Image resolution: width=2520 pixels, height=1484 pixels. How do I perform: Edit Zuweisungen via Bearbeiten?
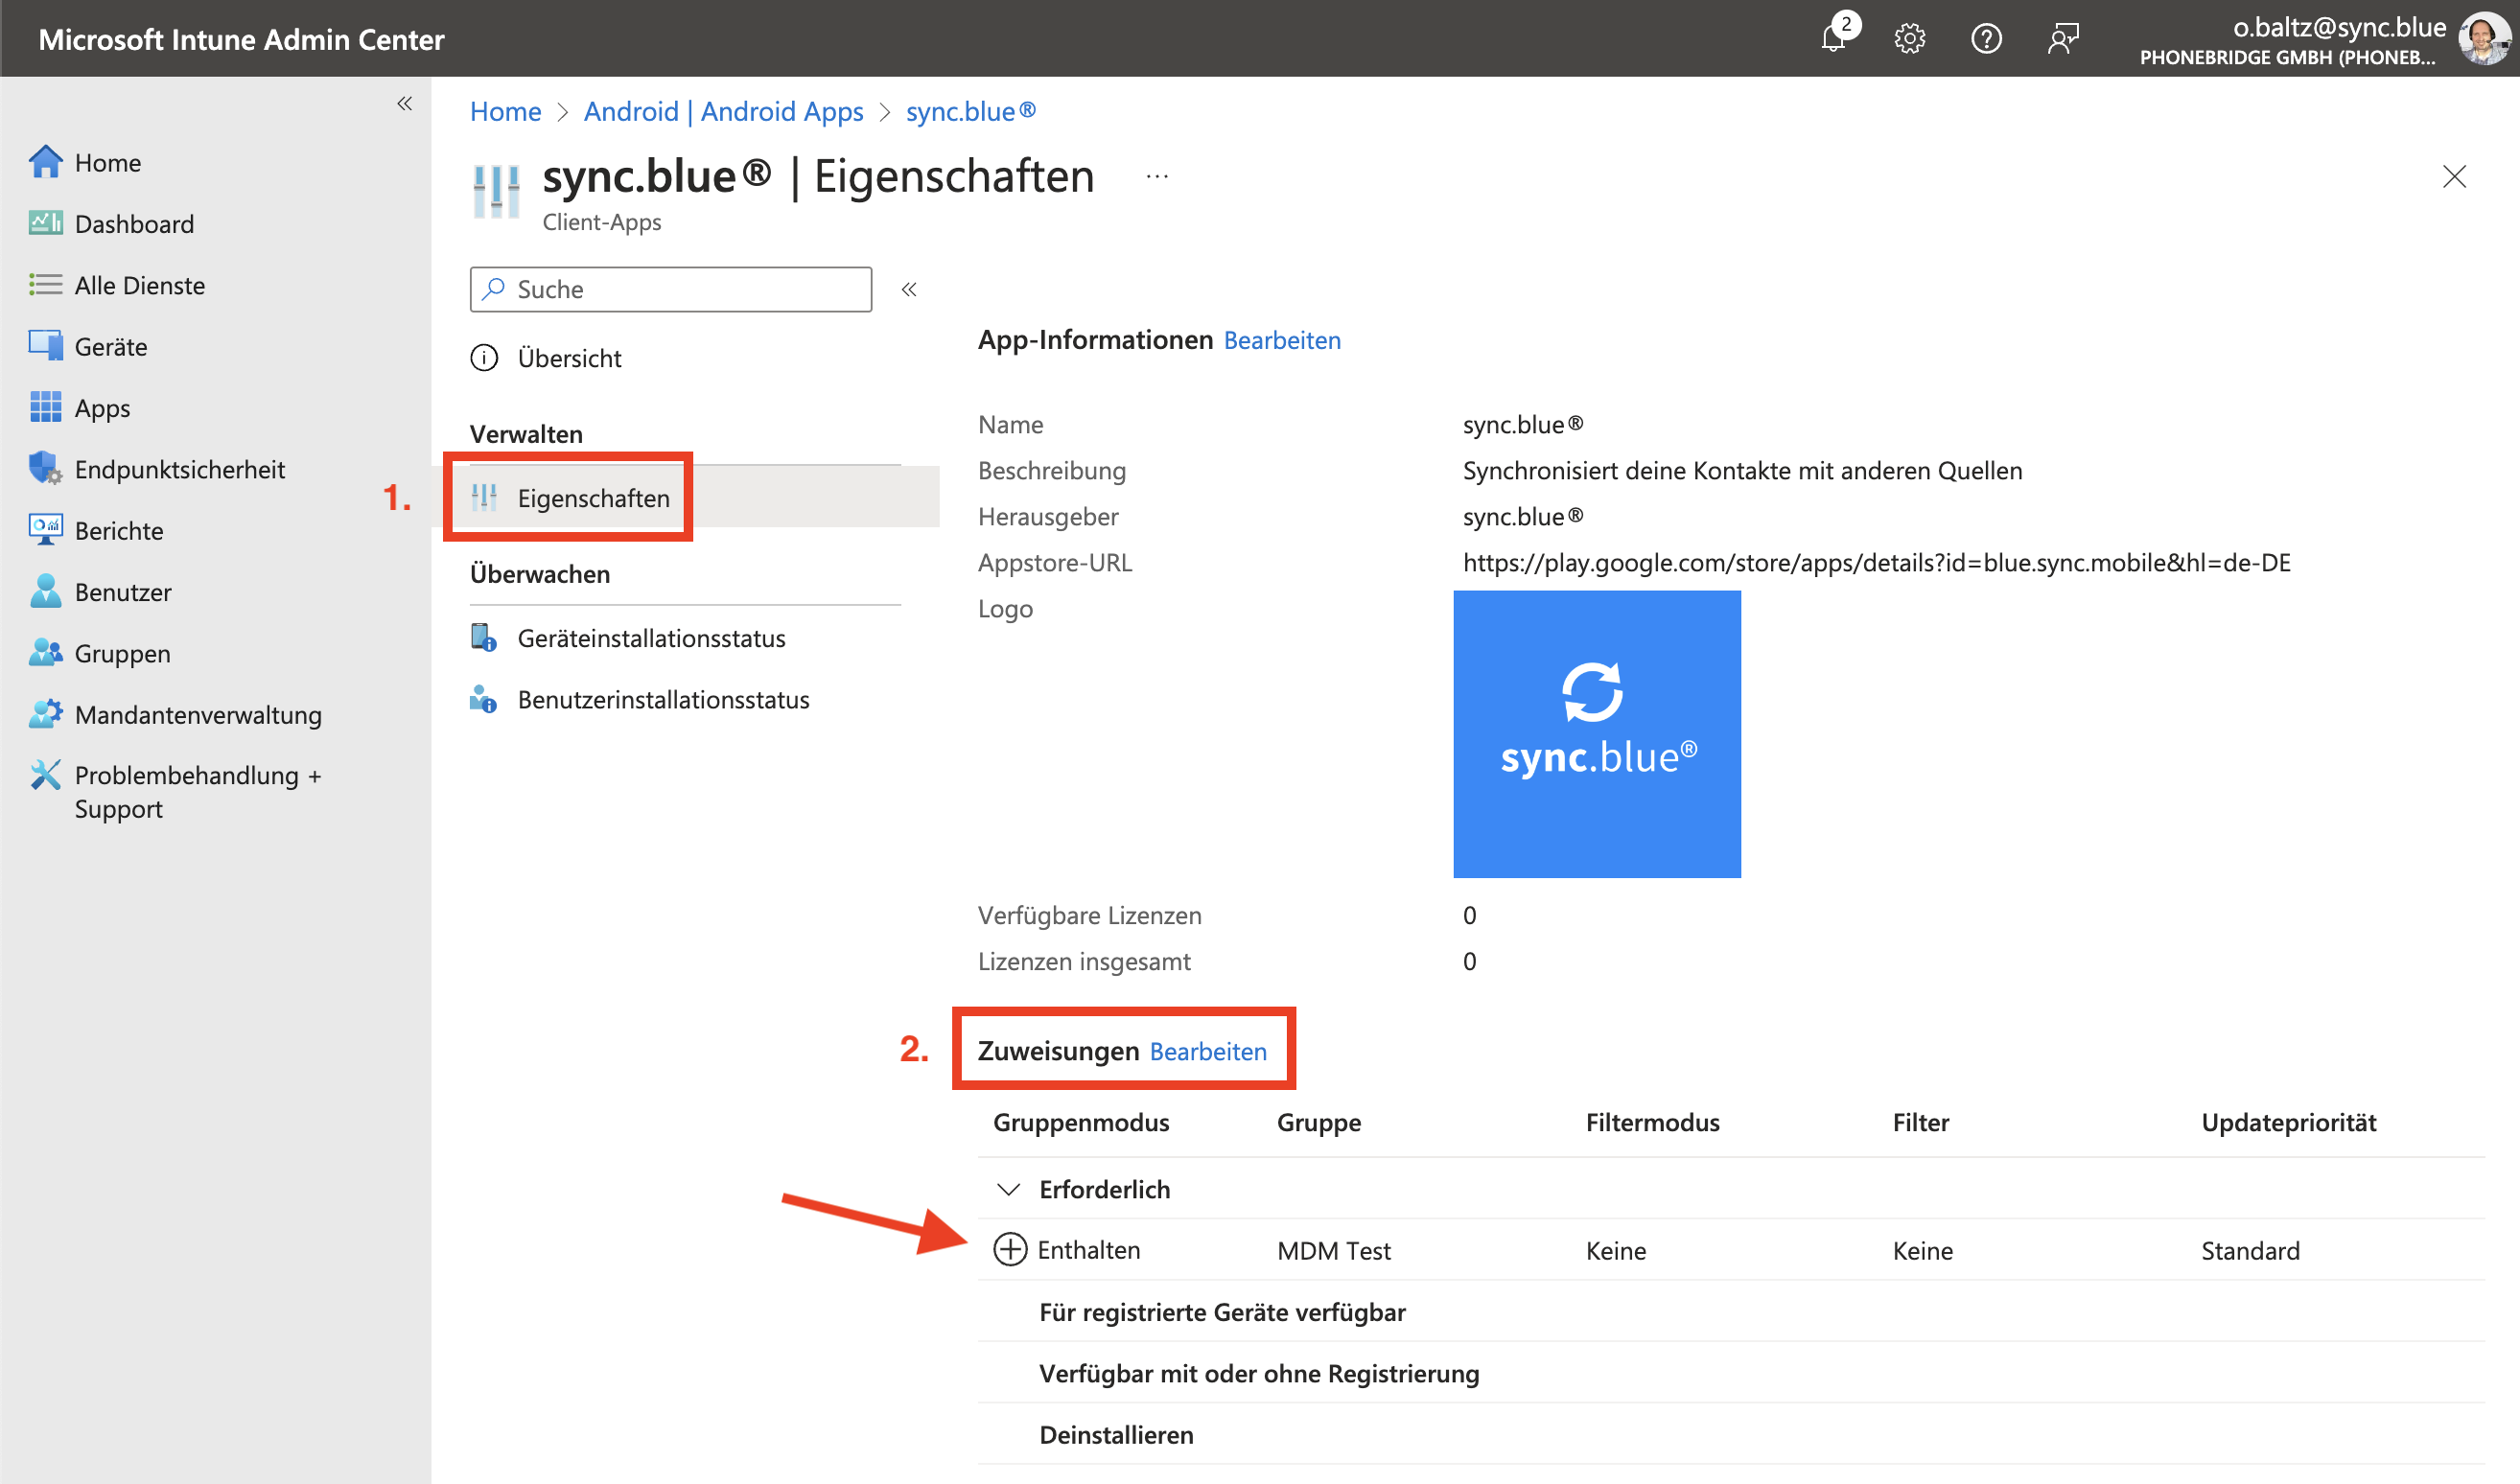pyautogui.click(x=1208, y=1051)
